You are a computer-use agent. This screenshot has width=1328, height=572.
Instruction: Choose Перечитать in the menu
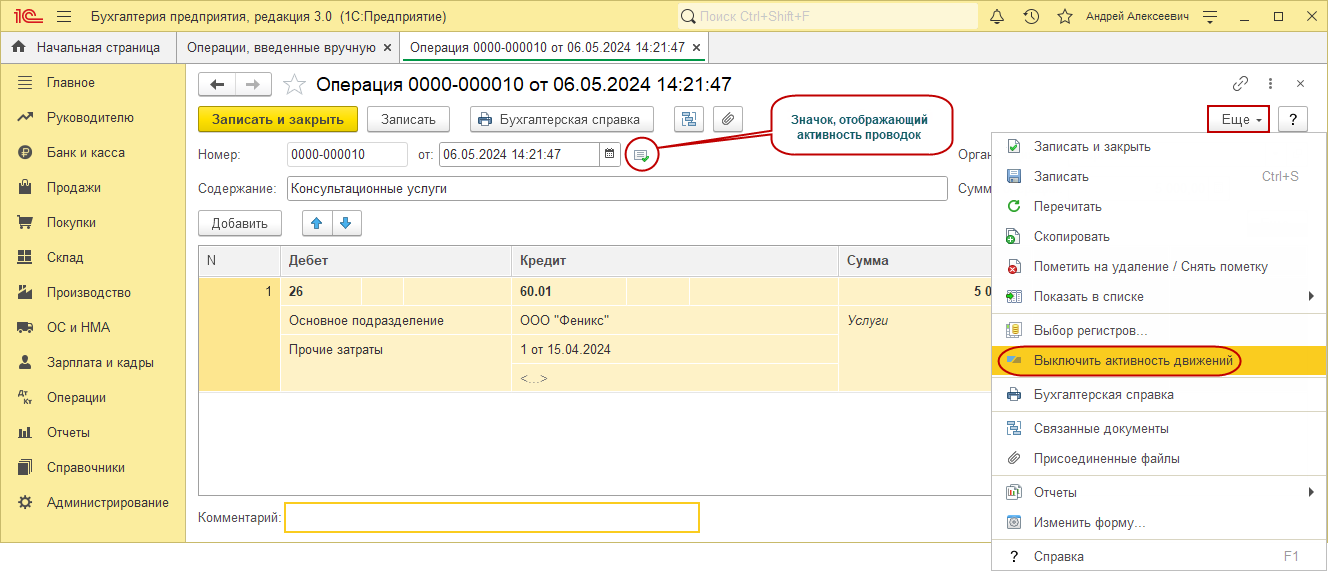click(x=1160, y=206)
